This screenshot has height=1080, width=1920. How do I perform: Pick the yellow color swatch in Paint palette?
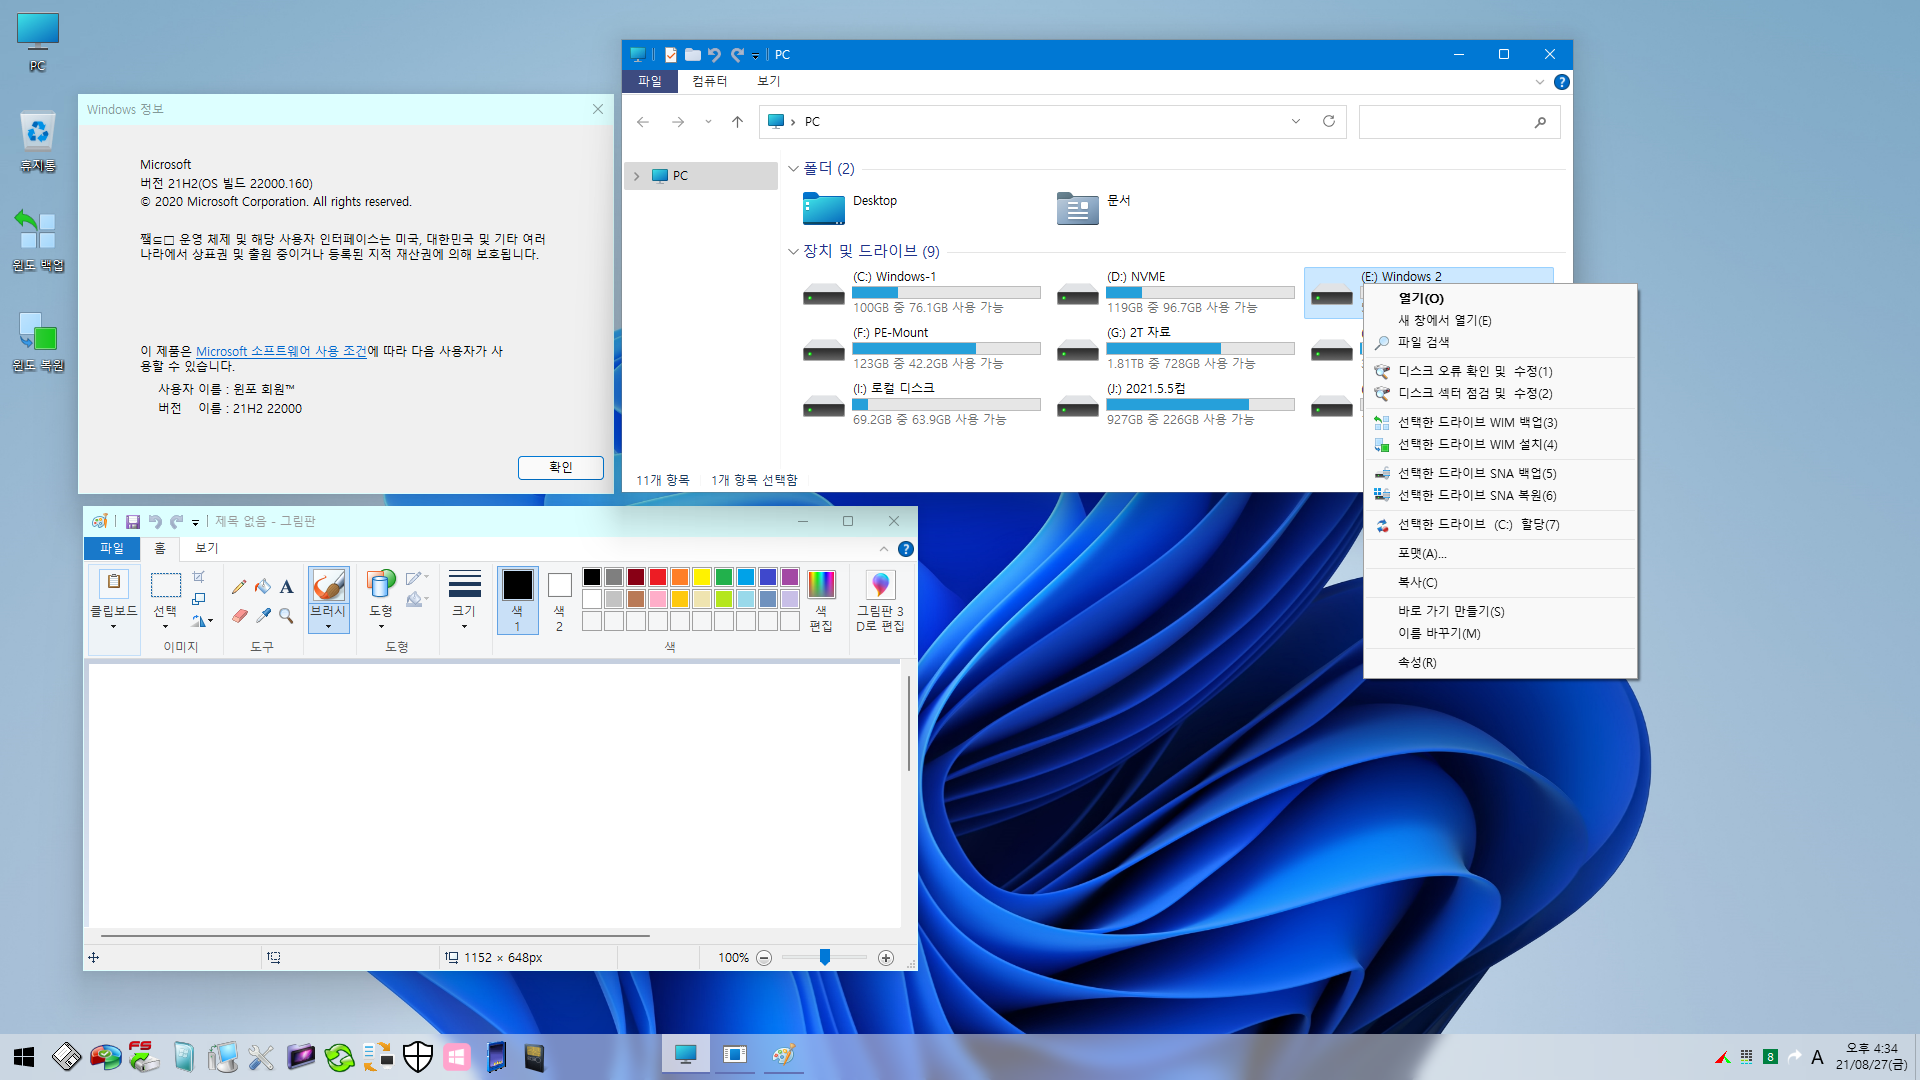pos(702,577)
